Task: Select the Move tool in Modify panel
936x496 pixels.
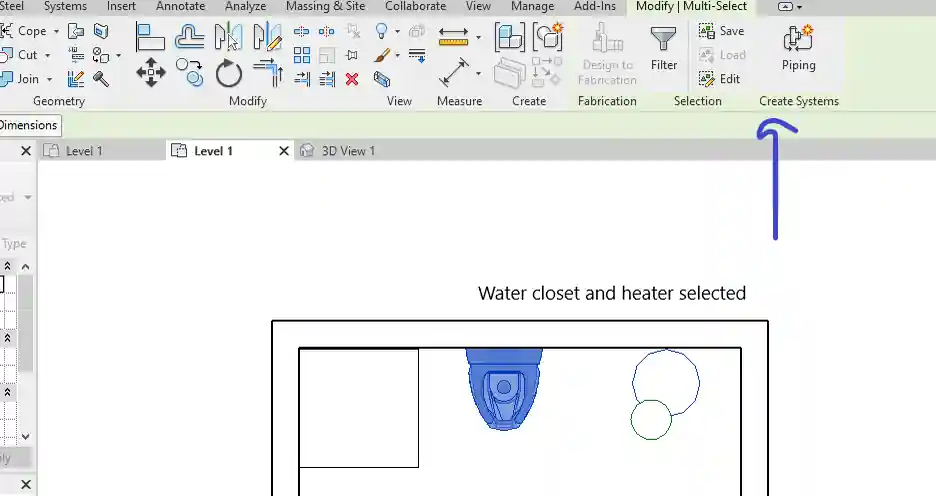Action: pos(151,72)
